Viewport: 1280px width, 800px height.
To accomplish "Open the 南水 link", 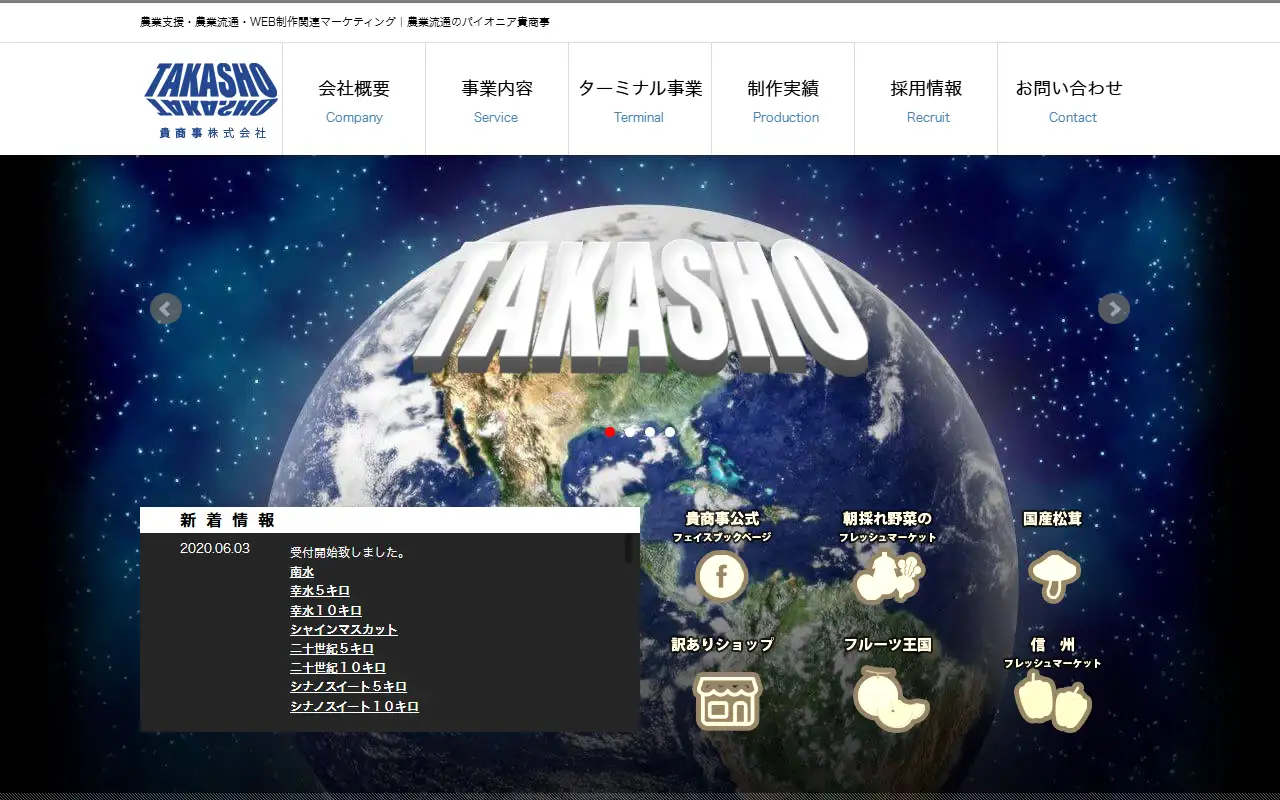I will (x=302, y=572).
